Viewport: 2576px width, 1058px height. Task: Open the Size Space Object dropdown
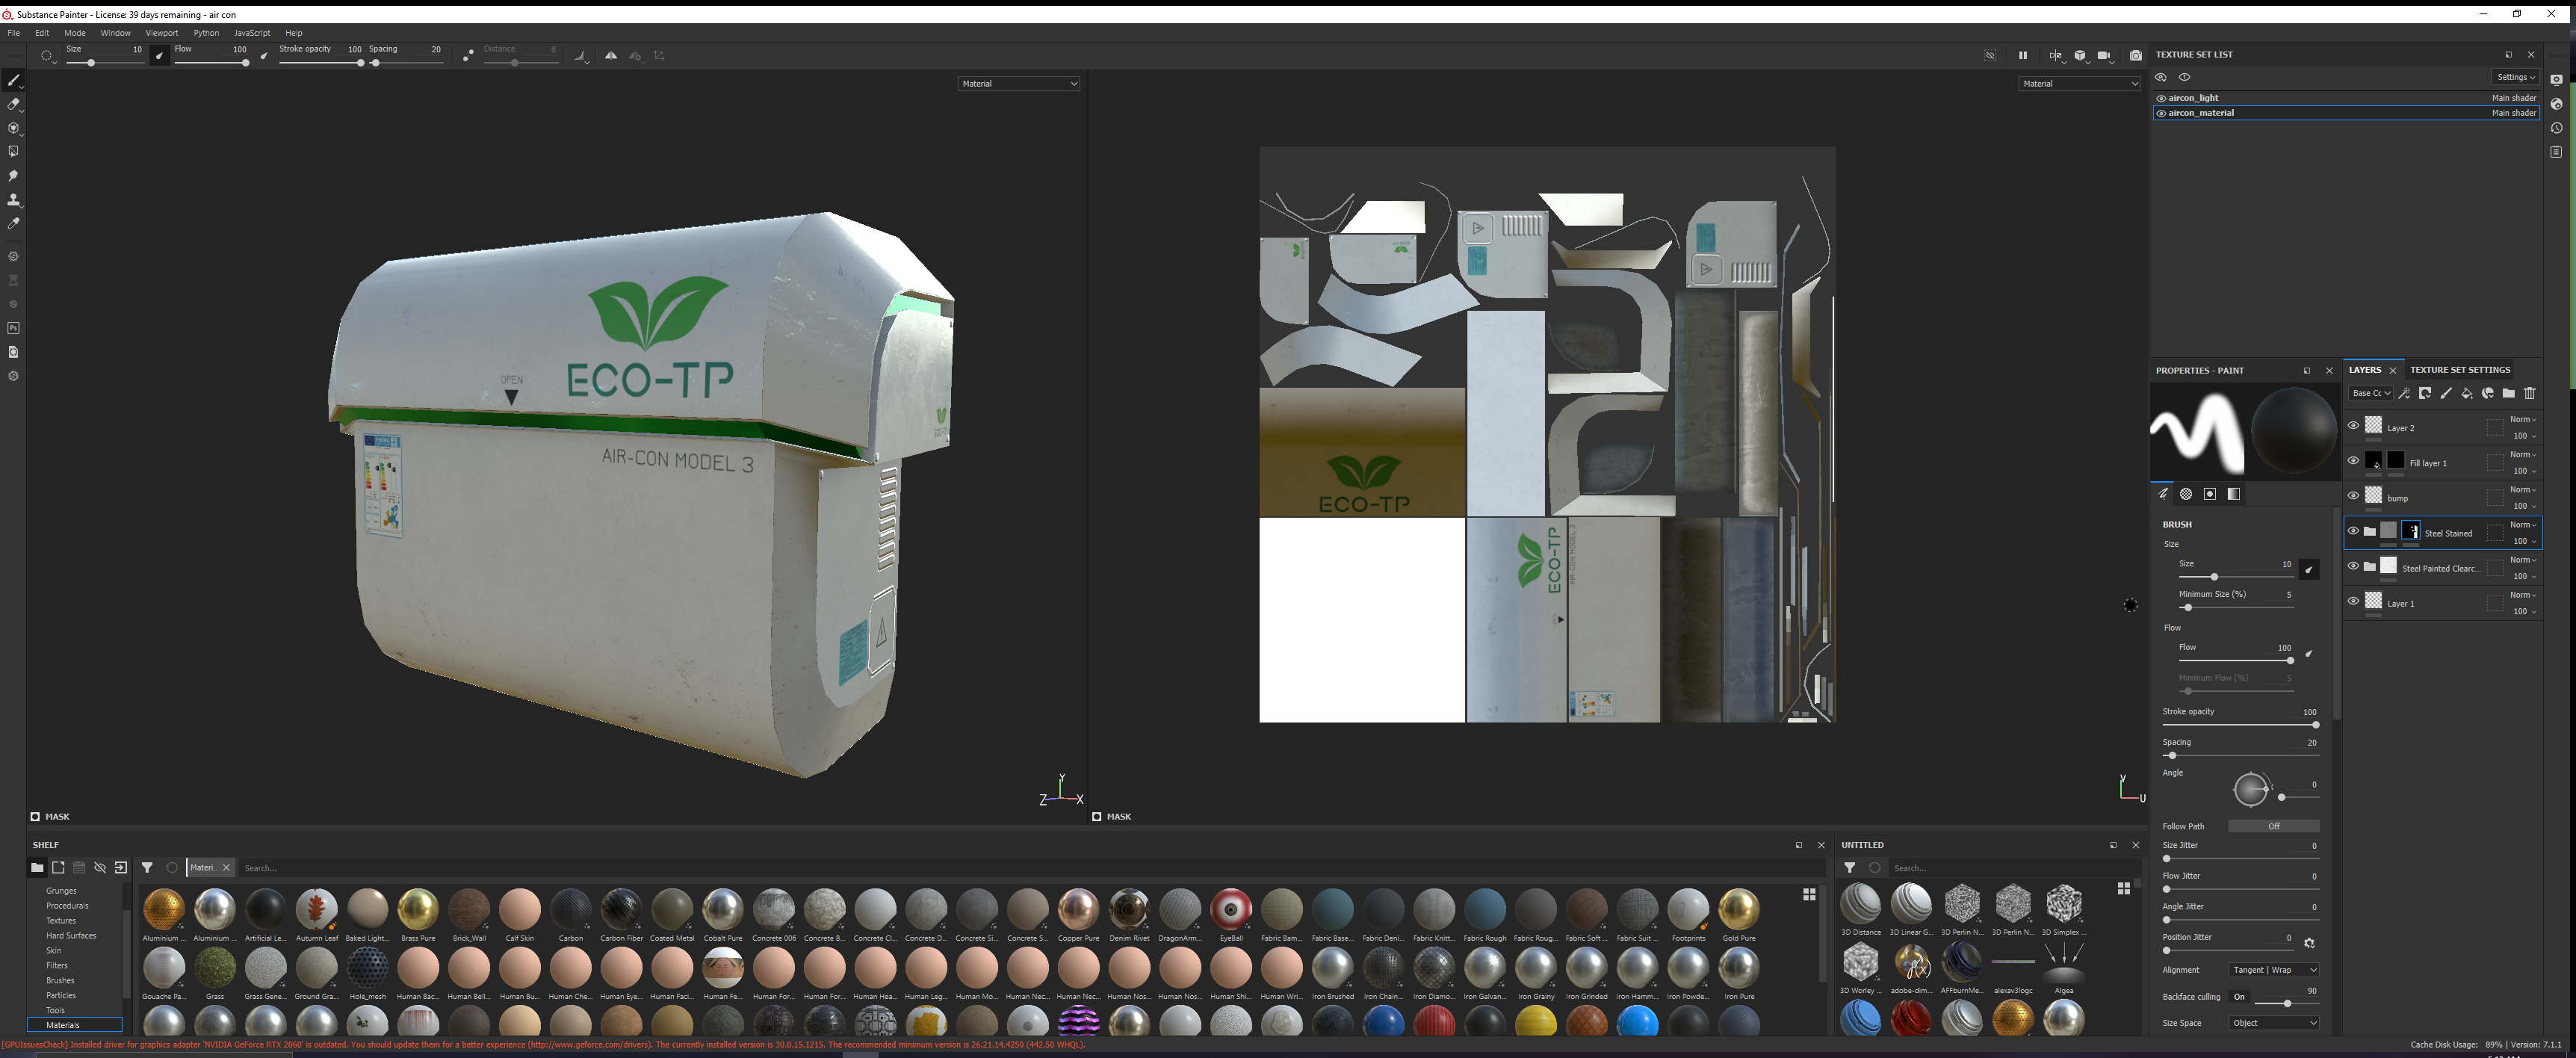pos(2273,1023)
